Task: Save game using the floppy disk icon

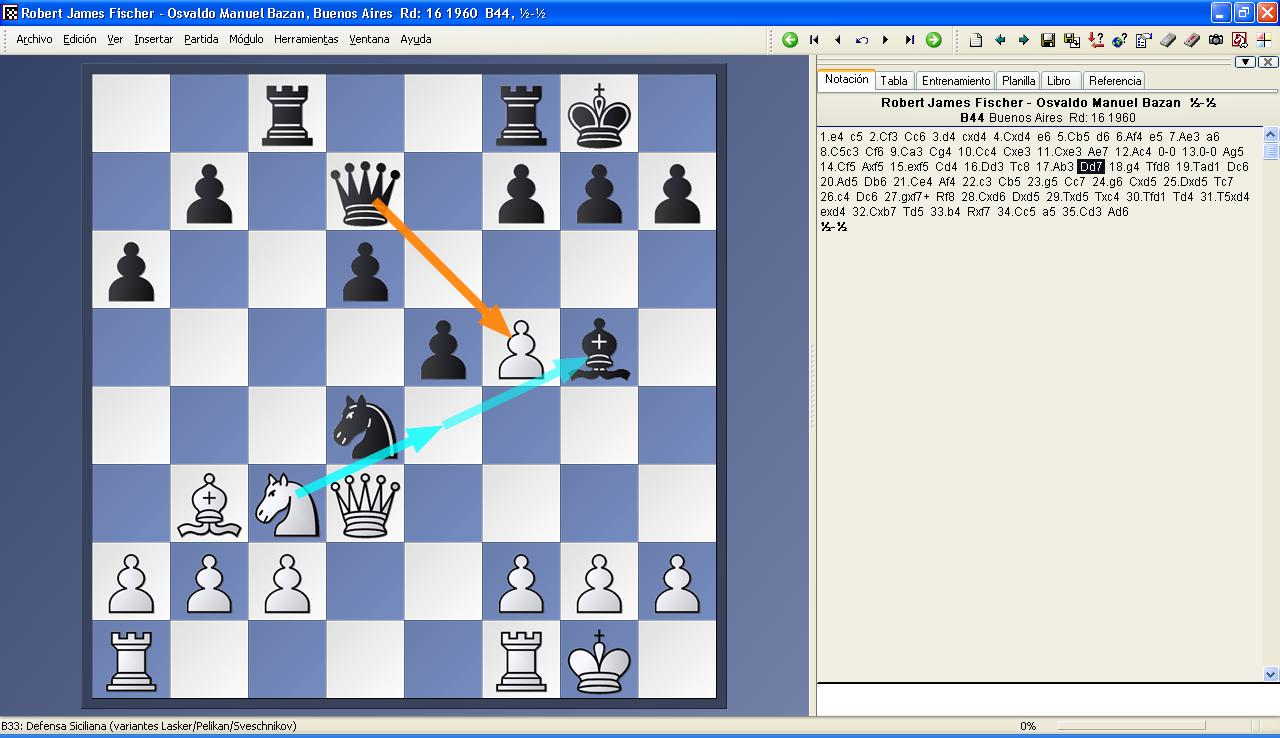Action: [1048, 40]
